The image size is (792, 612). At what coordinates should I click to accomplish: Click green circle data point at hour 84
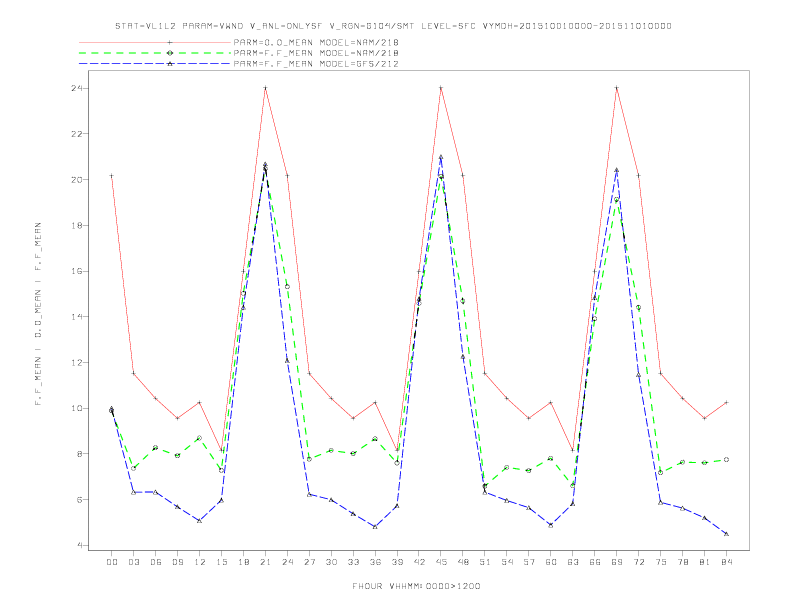pyautogui.click(x=726, y=460)
